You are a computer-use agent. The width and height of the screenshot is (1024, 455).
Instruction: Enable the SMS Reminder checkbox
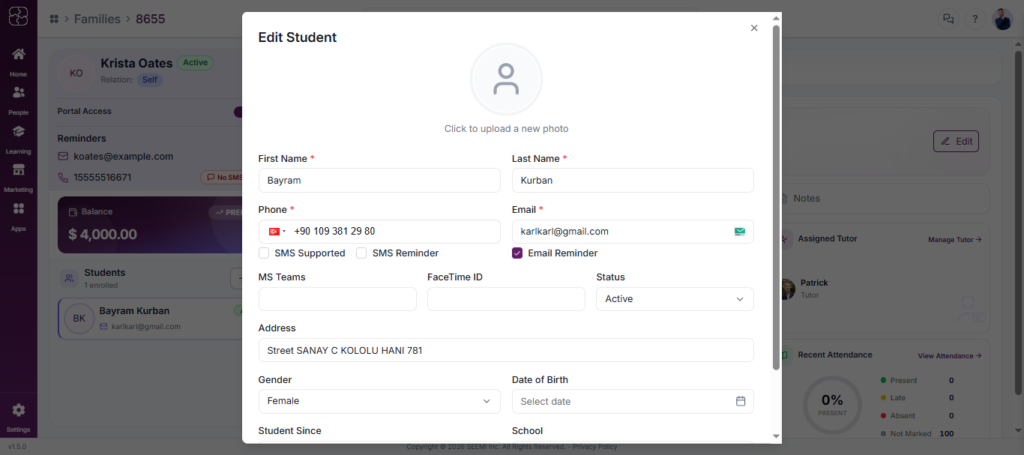(361, 253)
